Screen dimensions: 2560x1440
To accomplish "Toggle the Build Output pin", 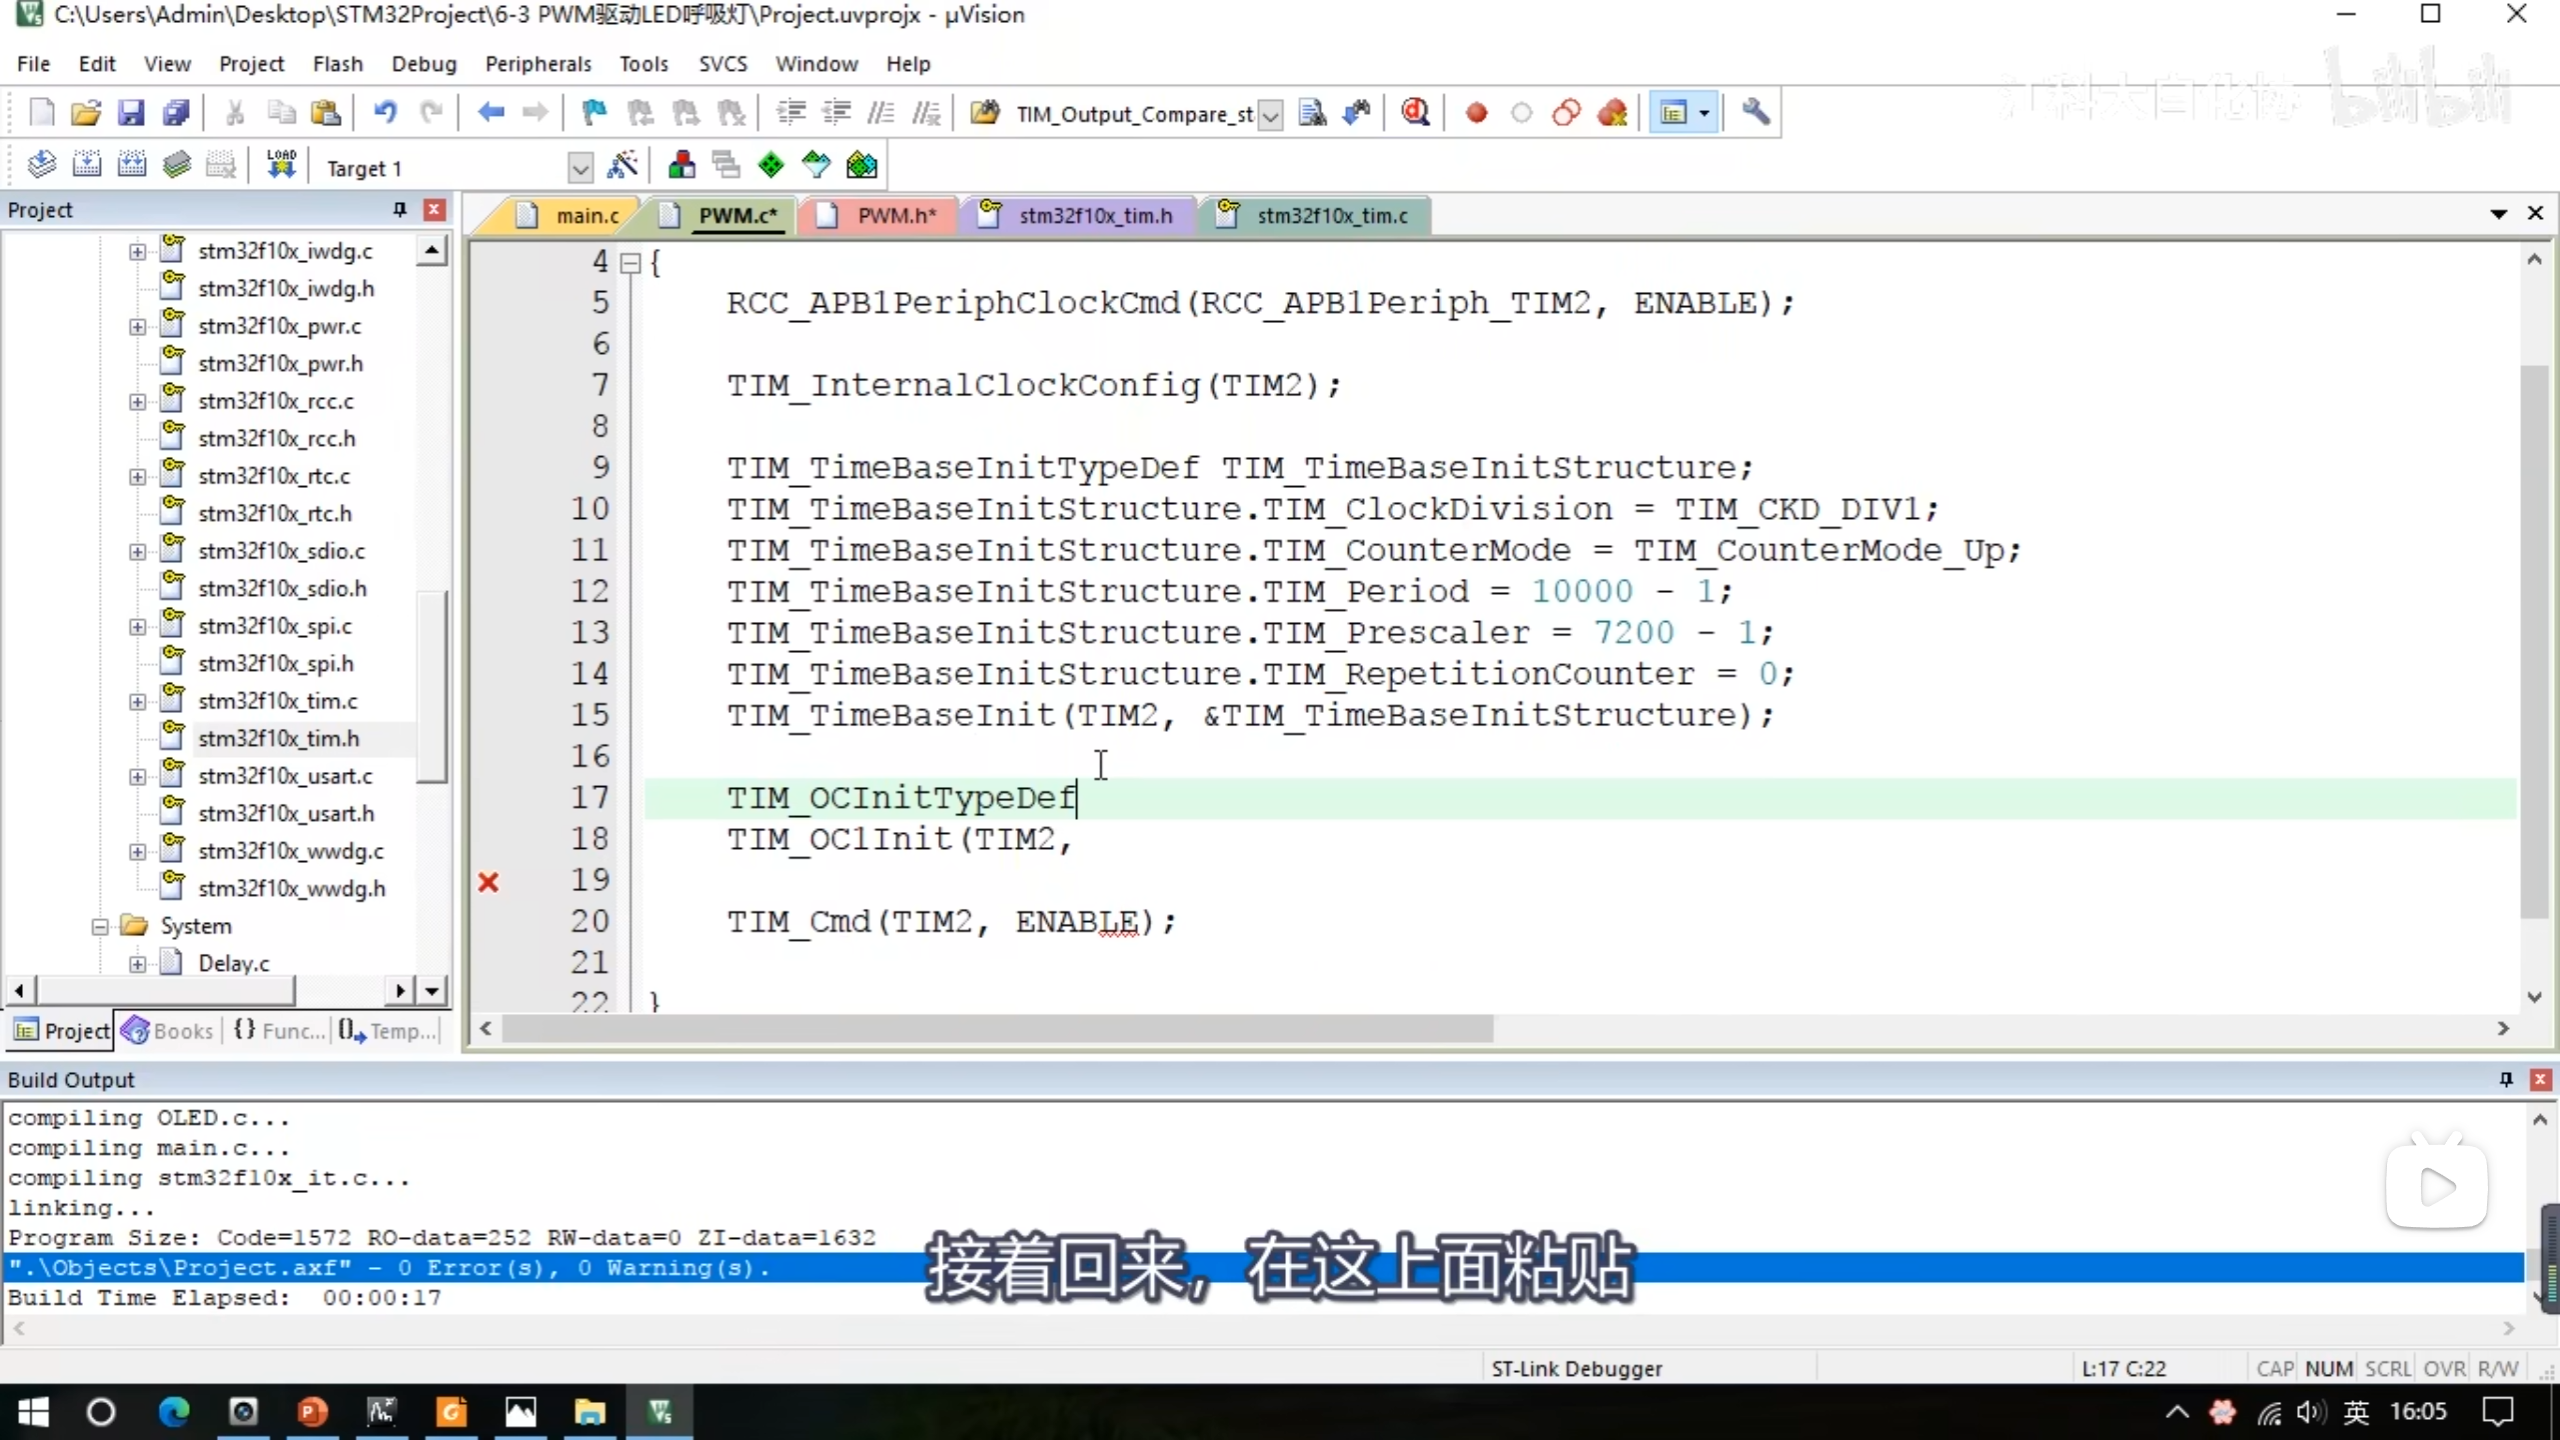I will pos(2506,1079).
